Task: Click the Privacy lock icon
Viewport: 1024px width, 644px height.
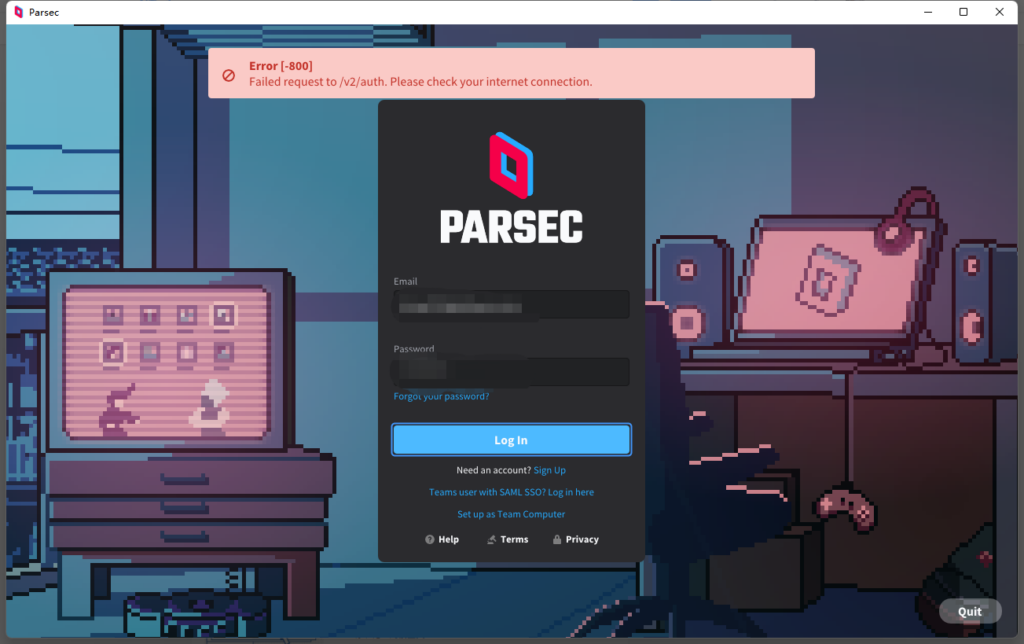Action: [x=556, y=539]
